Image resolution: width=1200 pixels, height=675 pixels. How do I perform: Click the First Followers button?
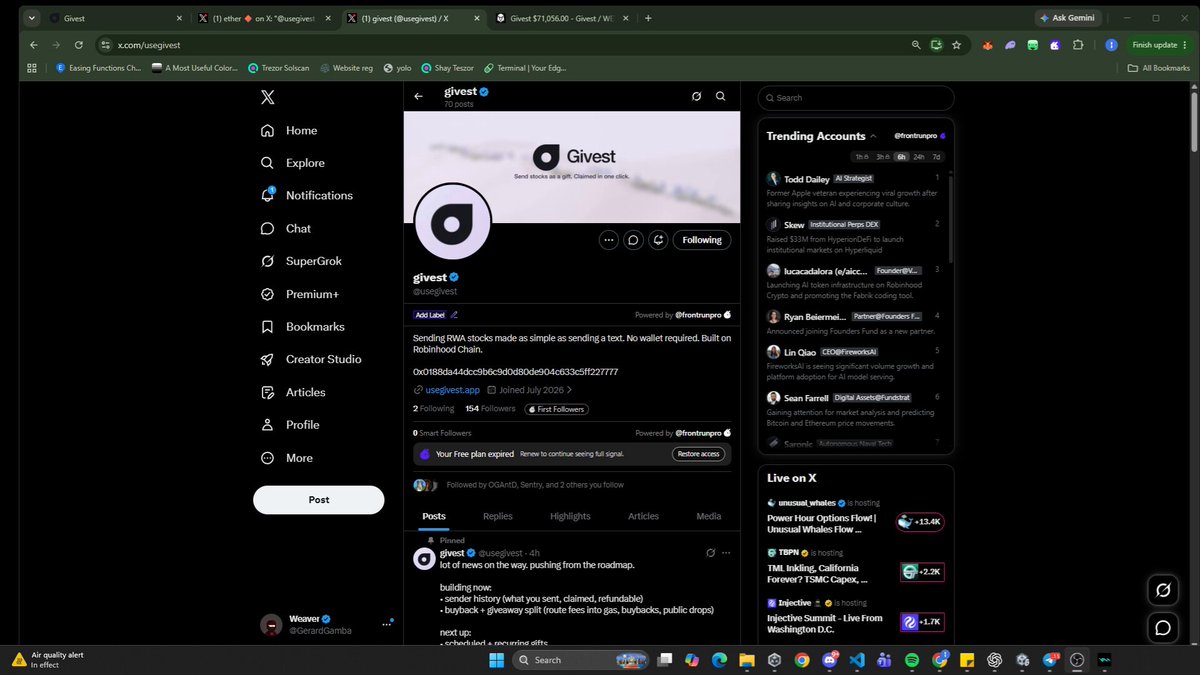pos(558,409)
